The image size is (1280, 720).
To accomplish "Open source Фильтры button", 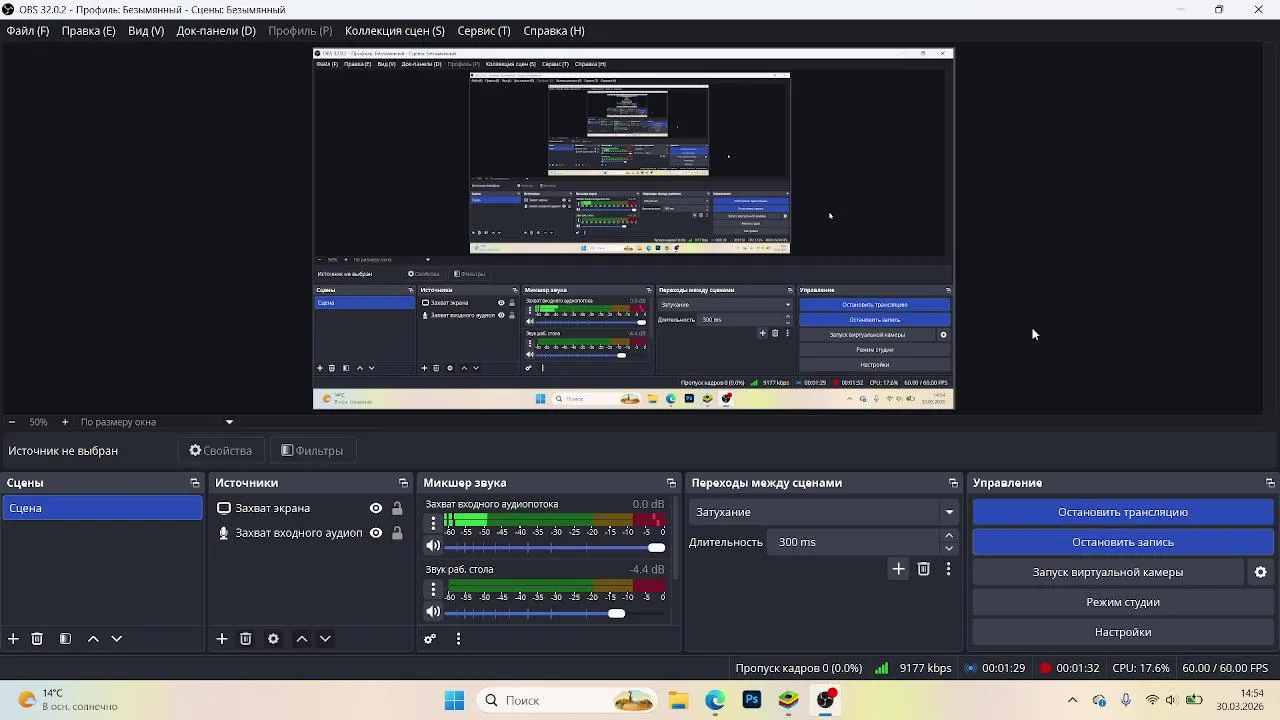I will (x=312, y=451).
